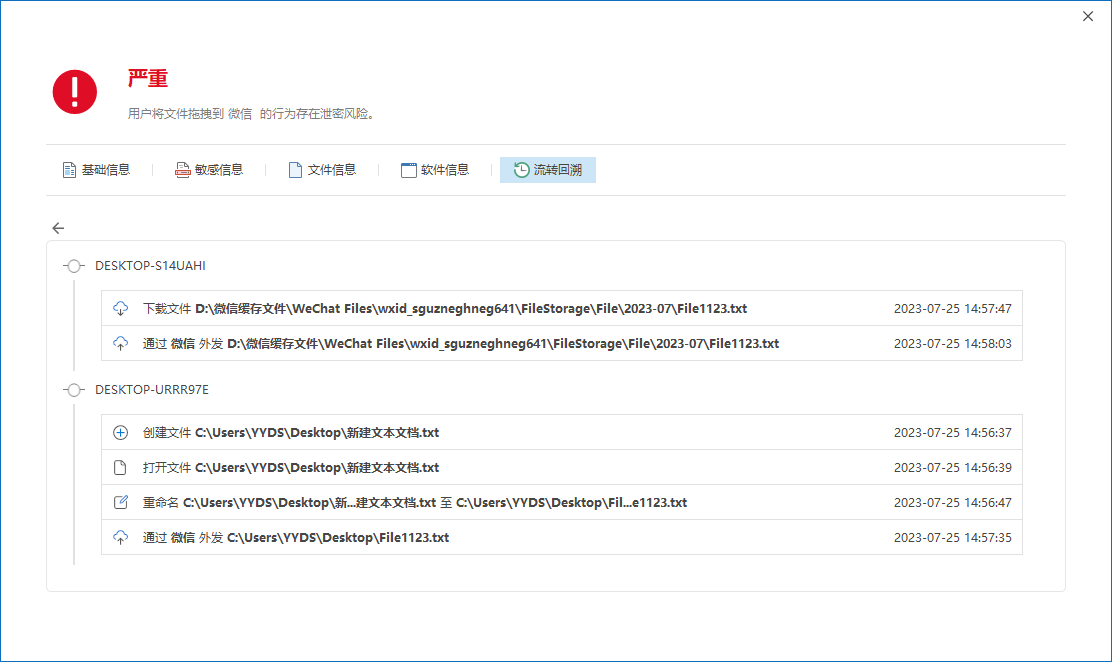
Task: Collapse the DESKTOP-S14UAHI node circle
Action: (74, 266)
